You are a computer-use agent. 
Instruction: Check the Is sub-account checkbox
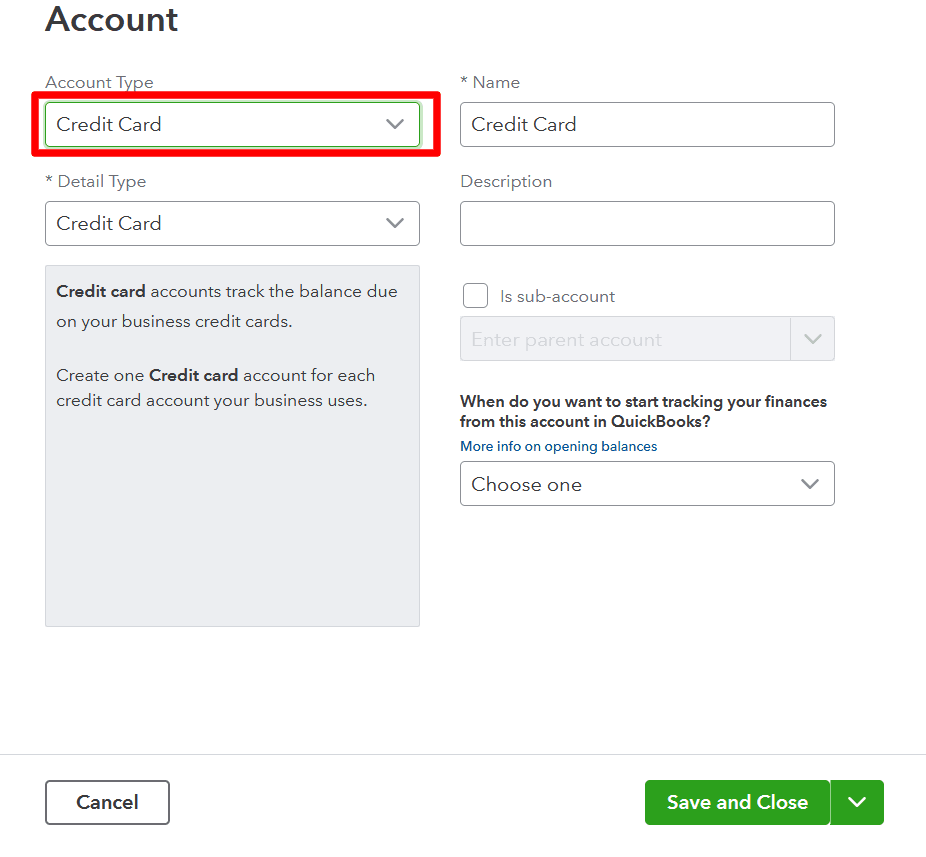coord(475,295)
